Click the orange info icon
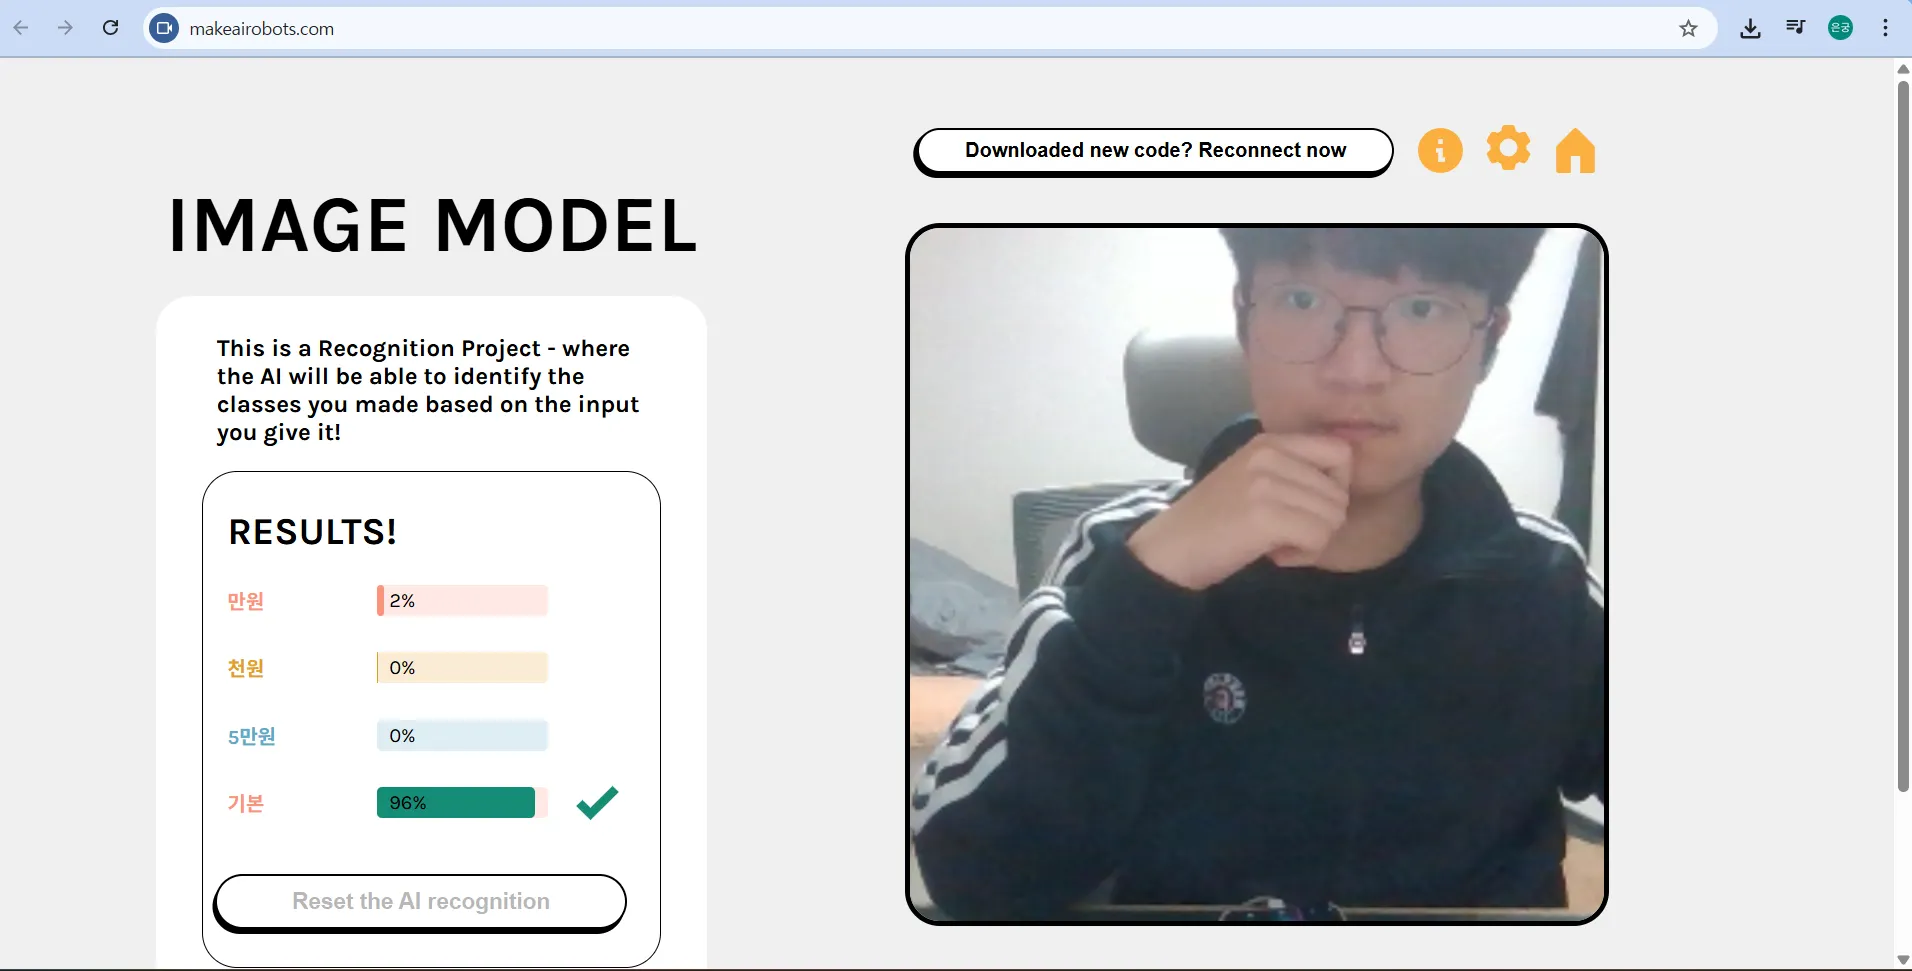The width and height of the screenshot is (1912, 971). point(1440,151)
